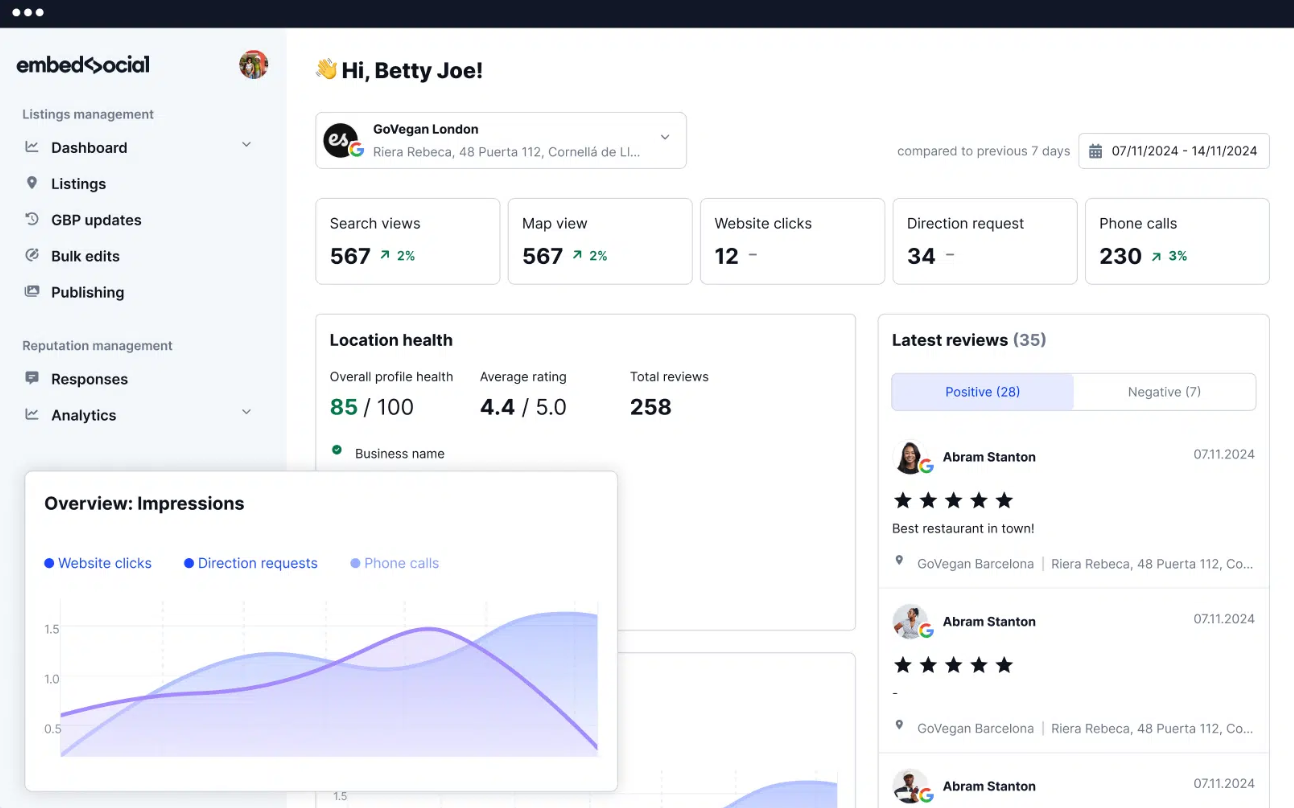Expand the Dashboard menu chevron
The height and width of the screenshot is (808, 1294).
click(x=247, y=145)
